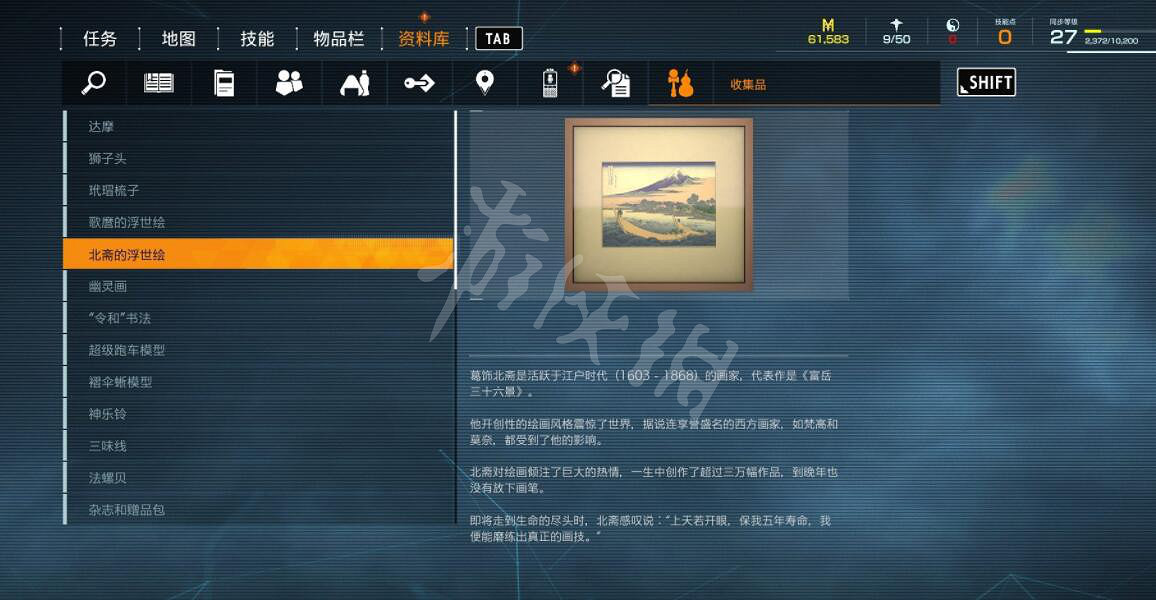Switch to the 地图 tab
The width and height of the screenshot is (1156, 600).
click(x=178, y=38)
